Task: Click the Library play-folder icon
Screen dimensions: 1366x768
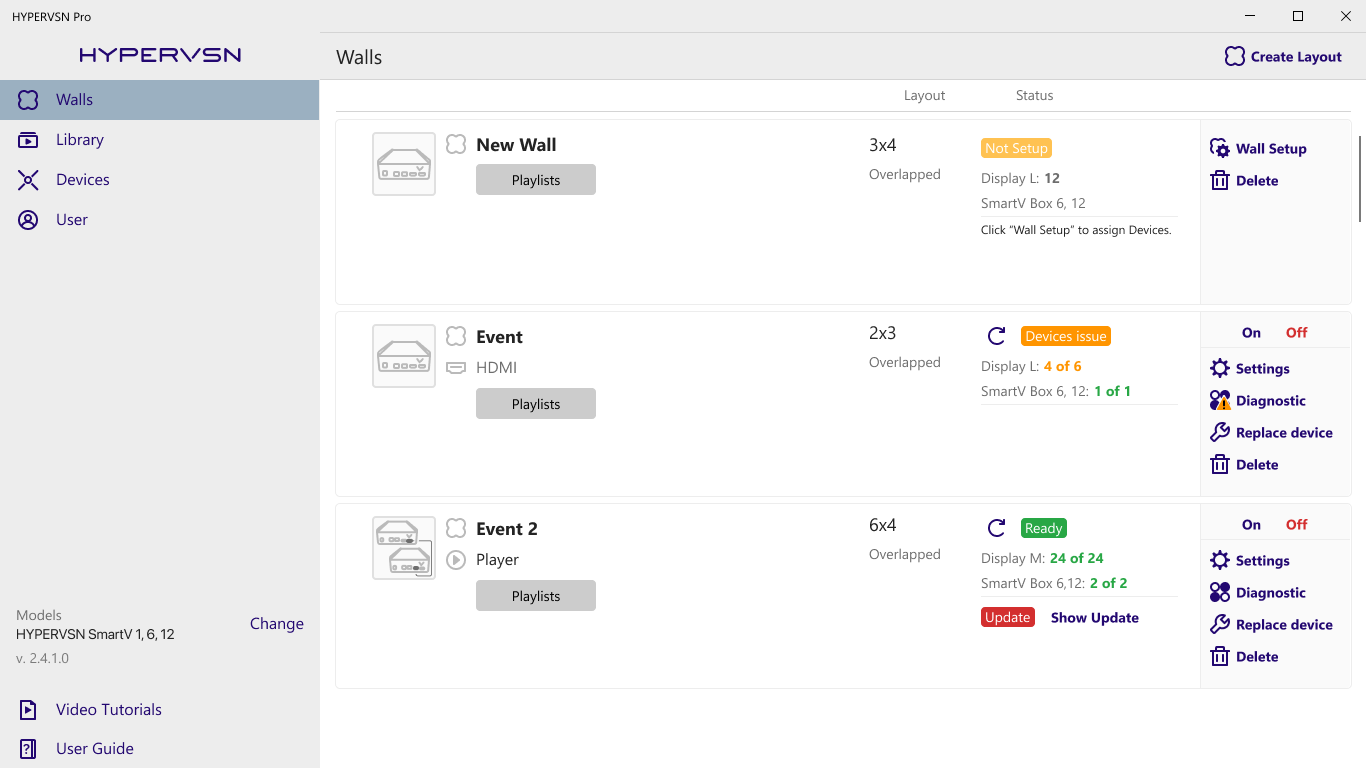Action: coord(28,140)
